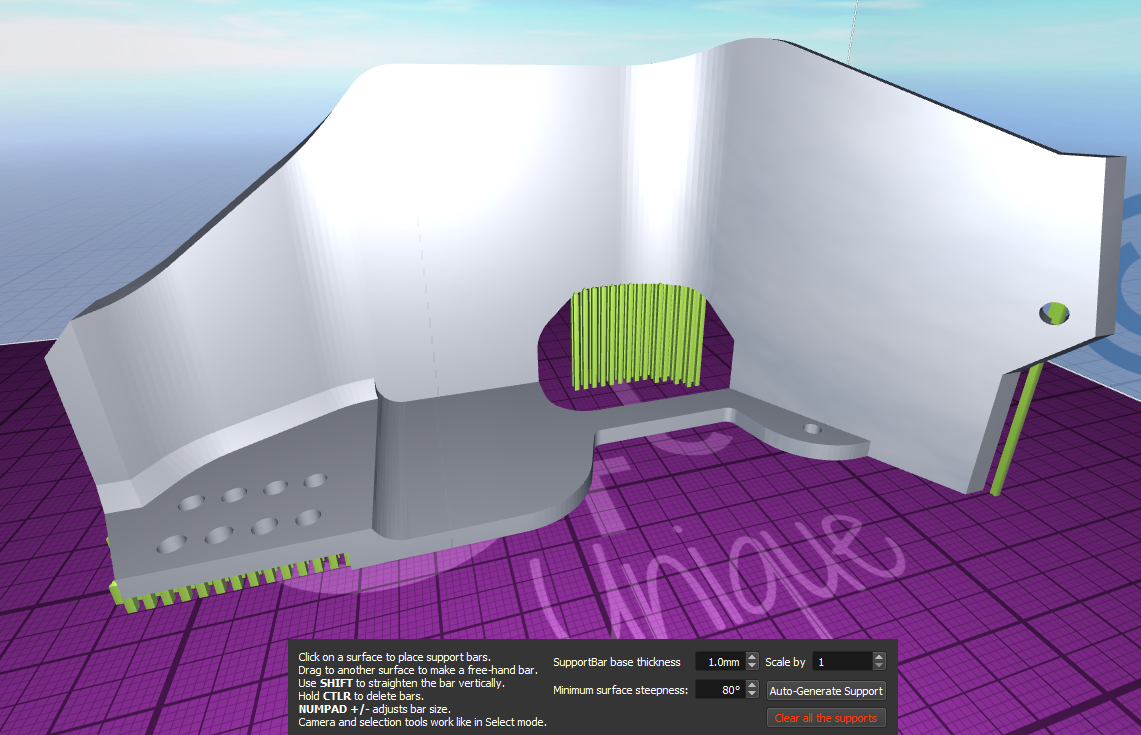Click the 'Click on a surface to place support bars.' text
Screen dimensions: 1141x735
tap(394, 657)
